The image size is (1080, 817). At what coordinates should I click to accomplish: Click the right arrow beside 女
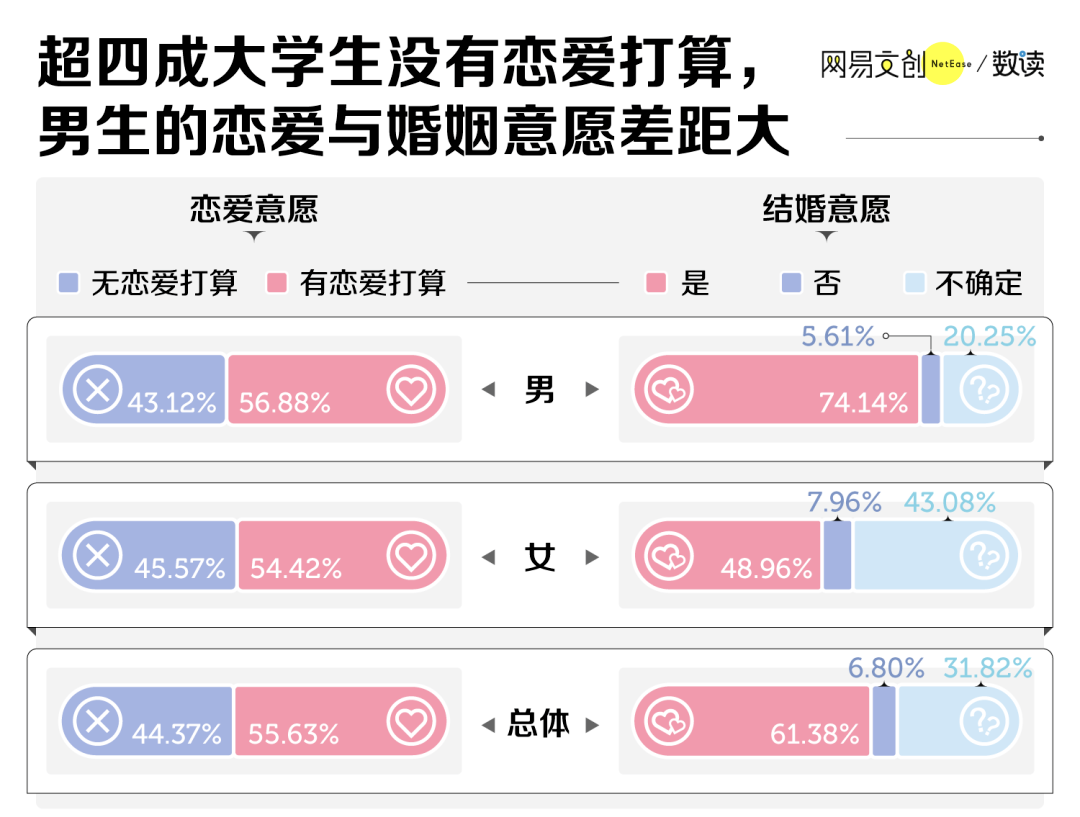point(592,557)
